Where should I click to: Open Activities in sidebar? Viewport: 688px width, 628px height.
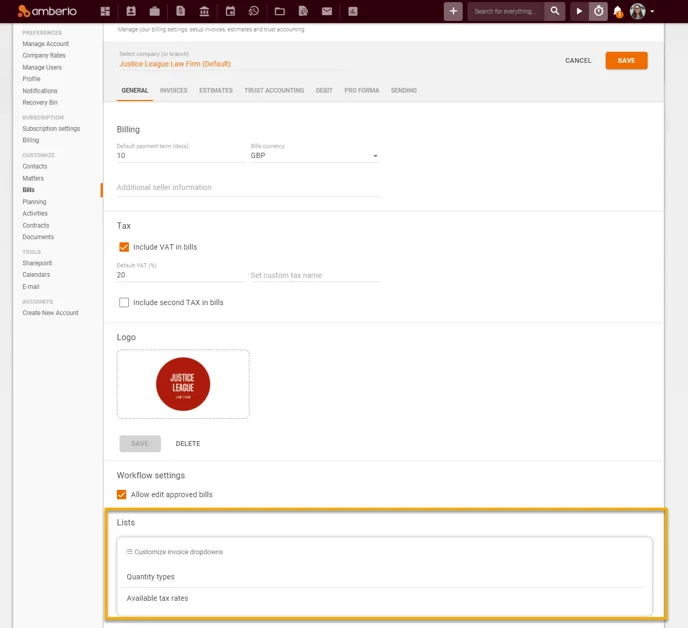(35, 213)
